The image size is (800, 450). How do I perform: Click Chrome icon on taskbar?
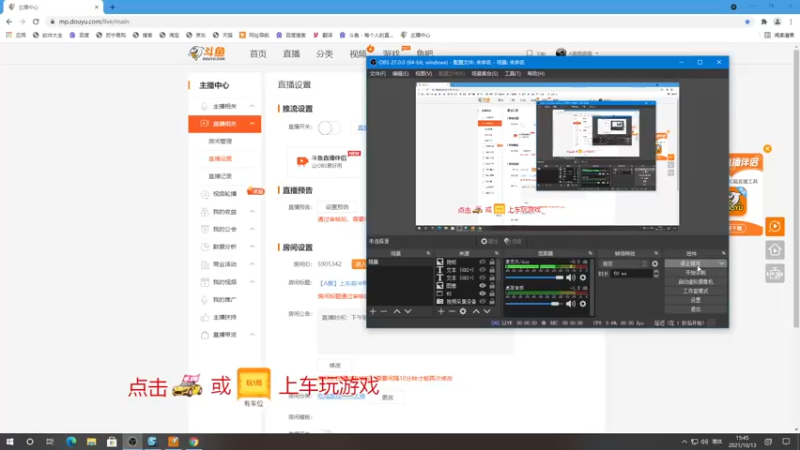point(193,442)
